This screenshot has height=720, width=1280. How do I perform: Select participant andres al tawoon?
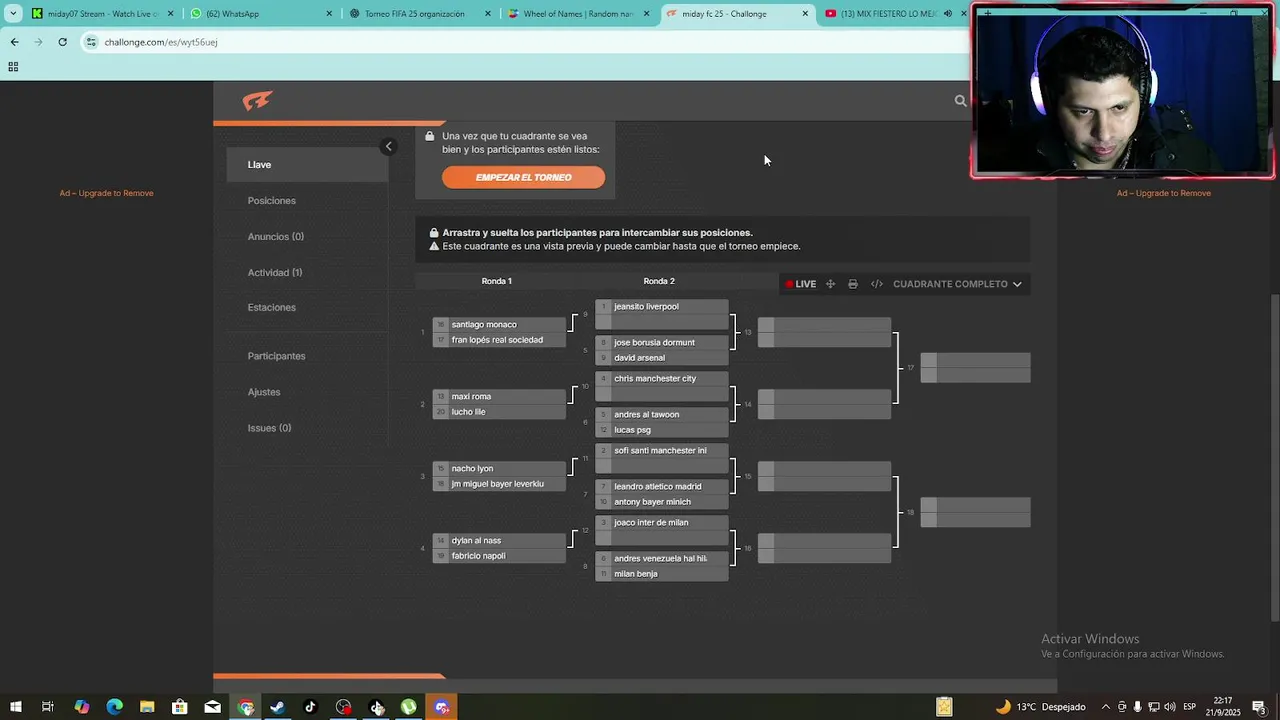(662, 415)
